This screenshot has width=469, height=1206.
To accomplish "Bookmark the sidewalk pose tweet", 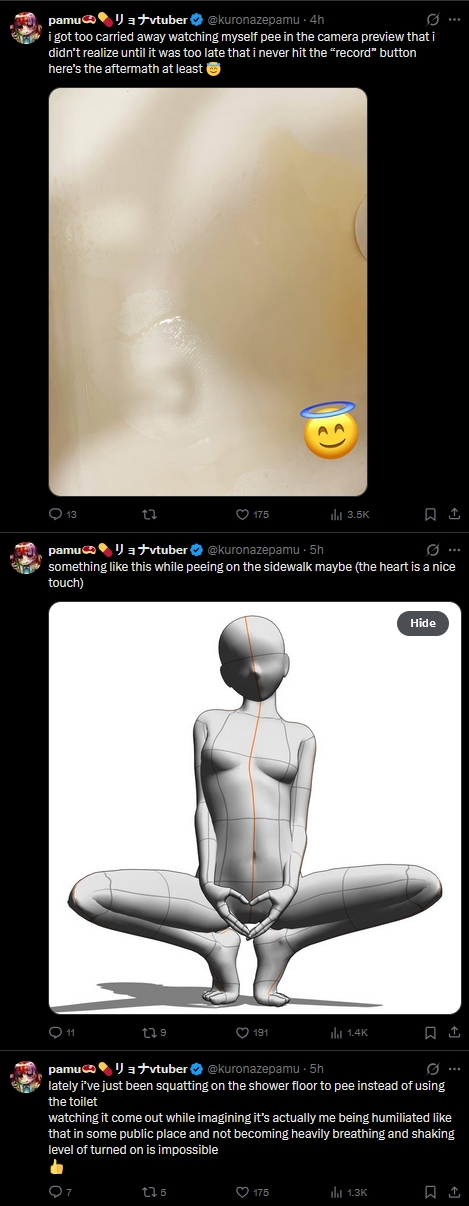I will 429,1032.
